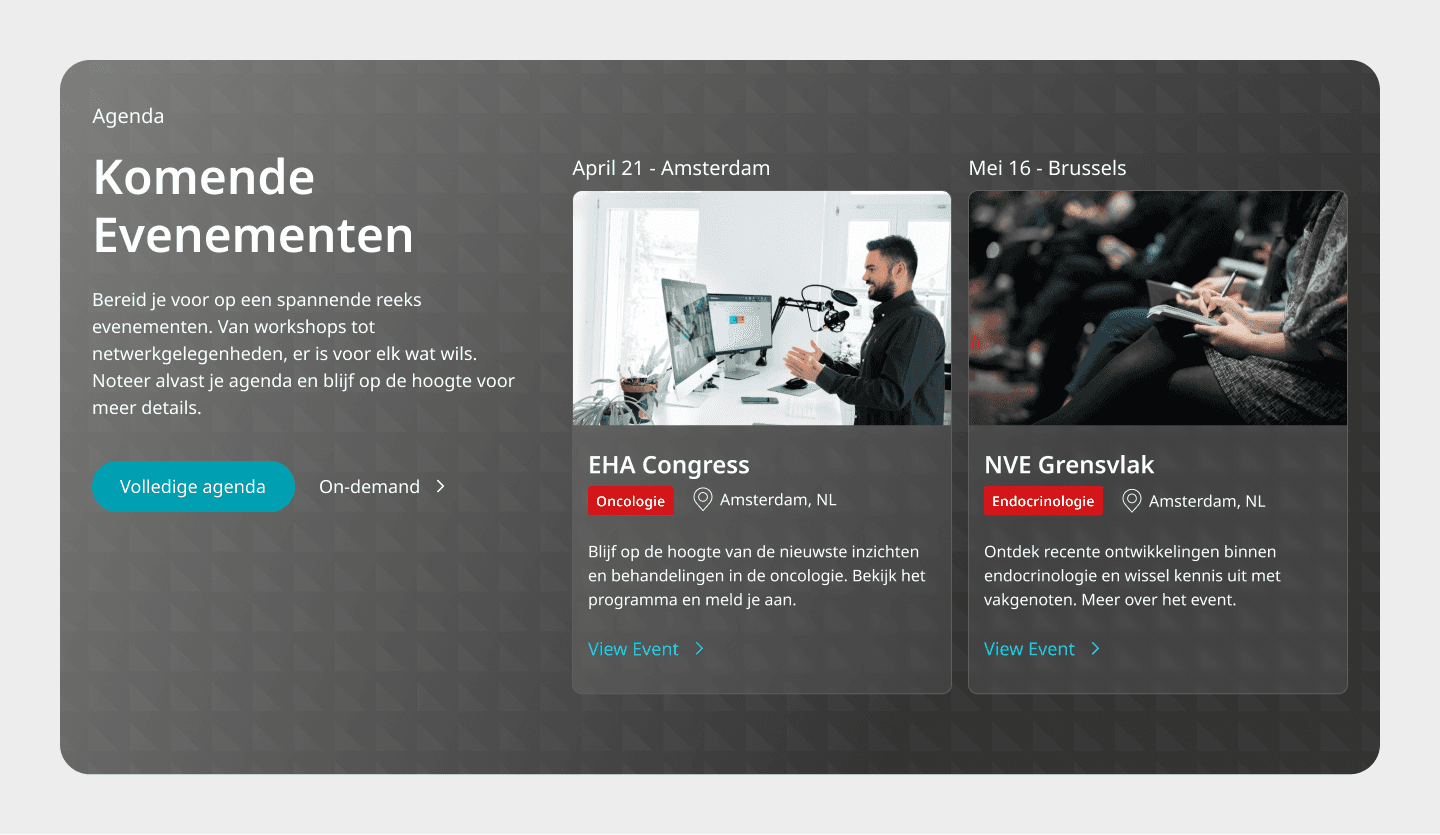Select the Amsterdam, NL location text on EHA card
1440x835 pixels.
(778, 499)
